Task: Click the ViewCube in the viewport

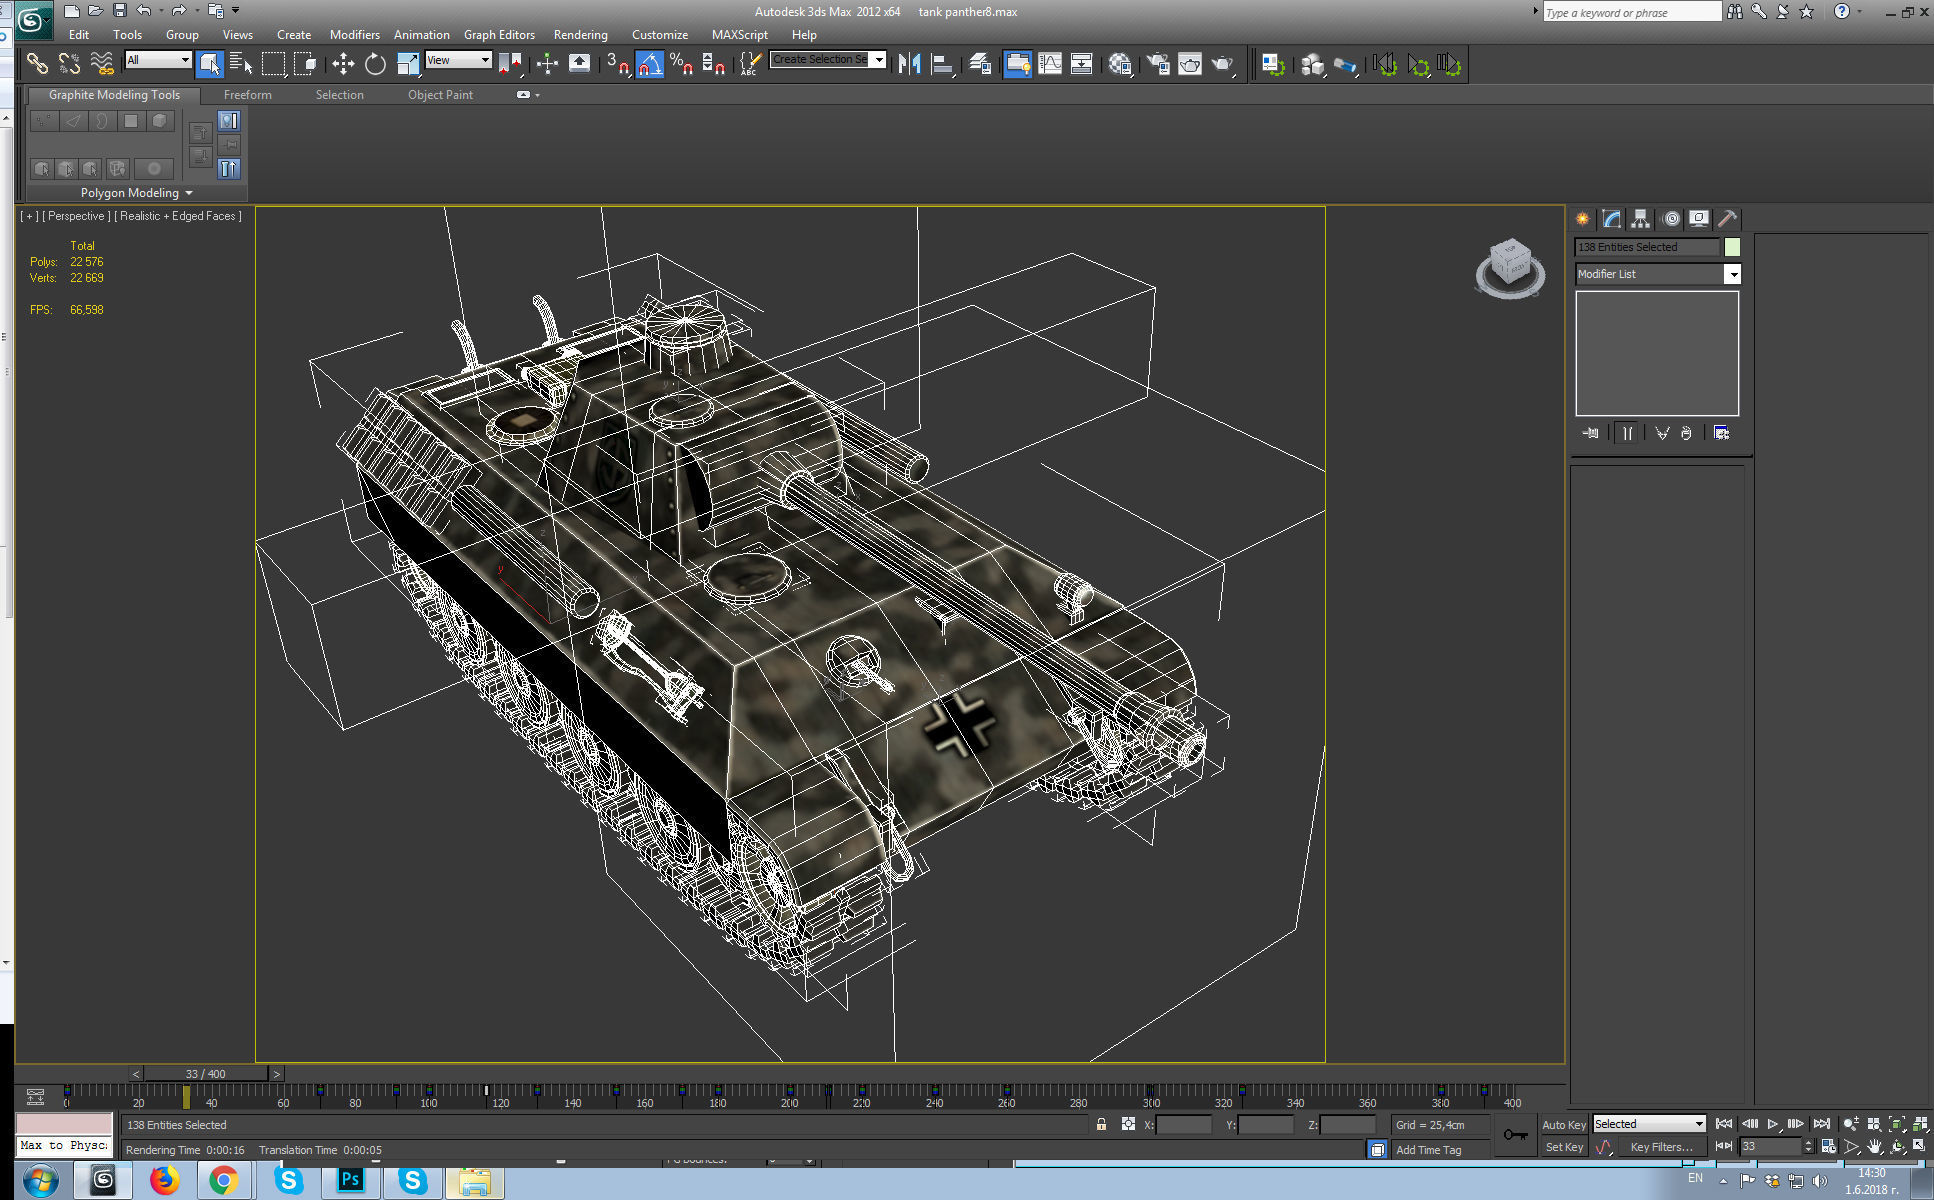Action: (x=1510, y=268)
